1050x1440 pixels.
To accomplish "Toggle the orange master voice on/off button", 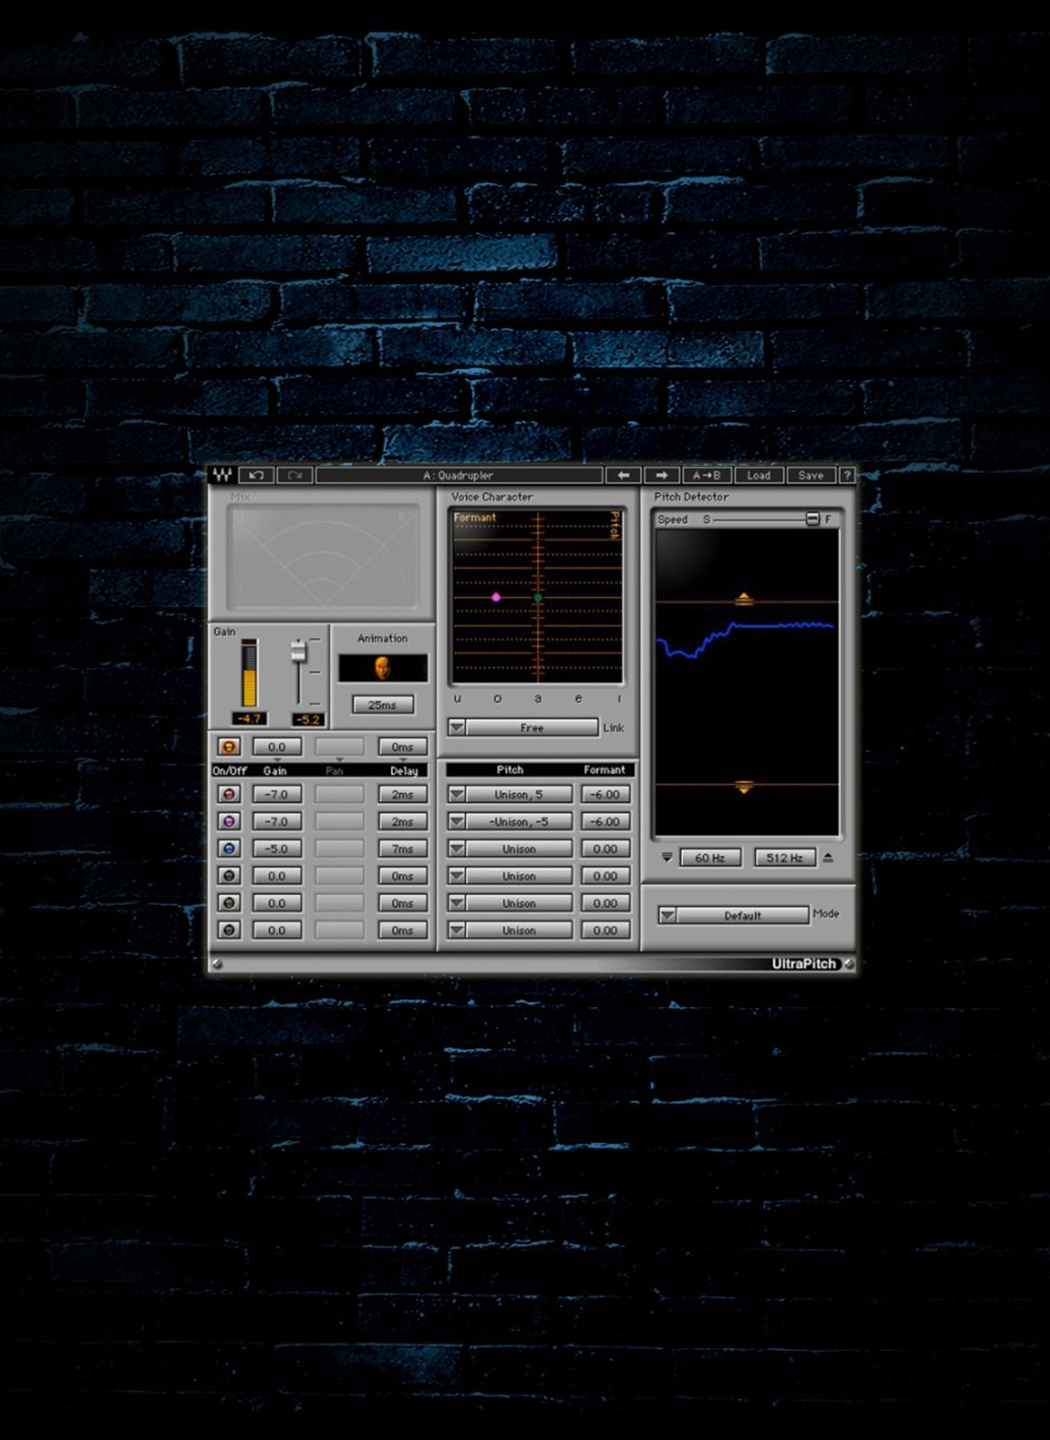I will tap(229, 747).
